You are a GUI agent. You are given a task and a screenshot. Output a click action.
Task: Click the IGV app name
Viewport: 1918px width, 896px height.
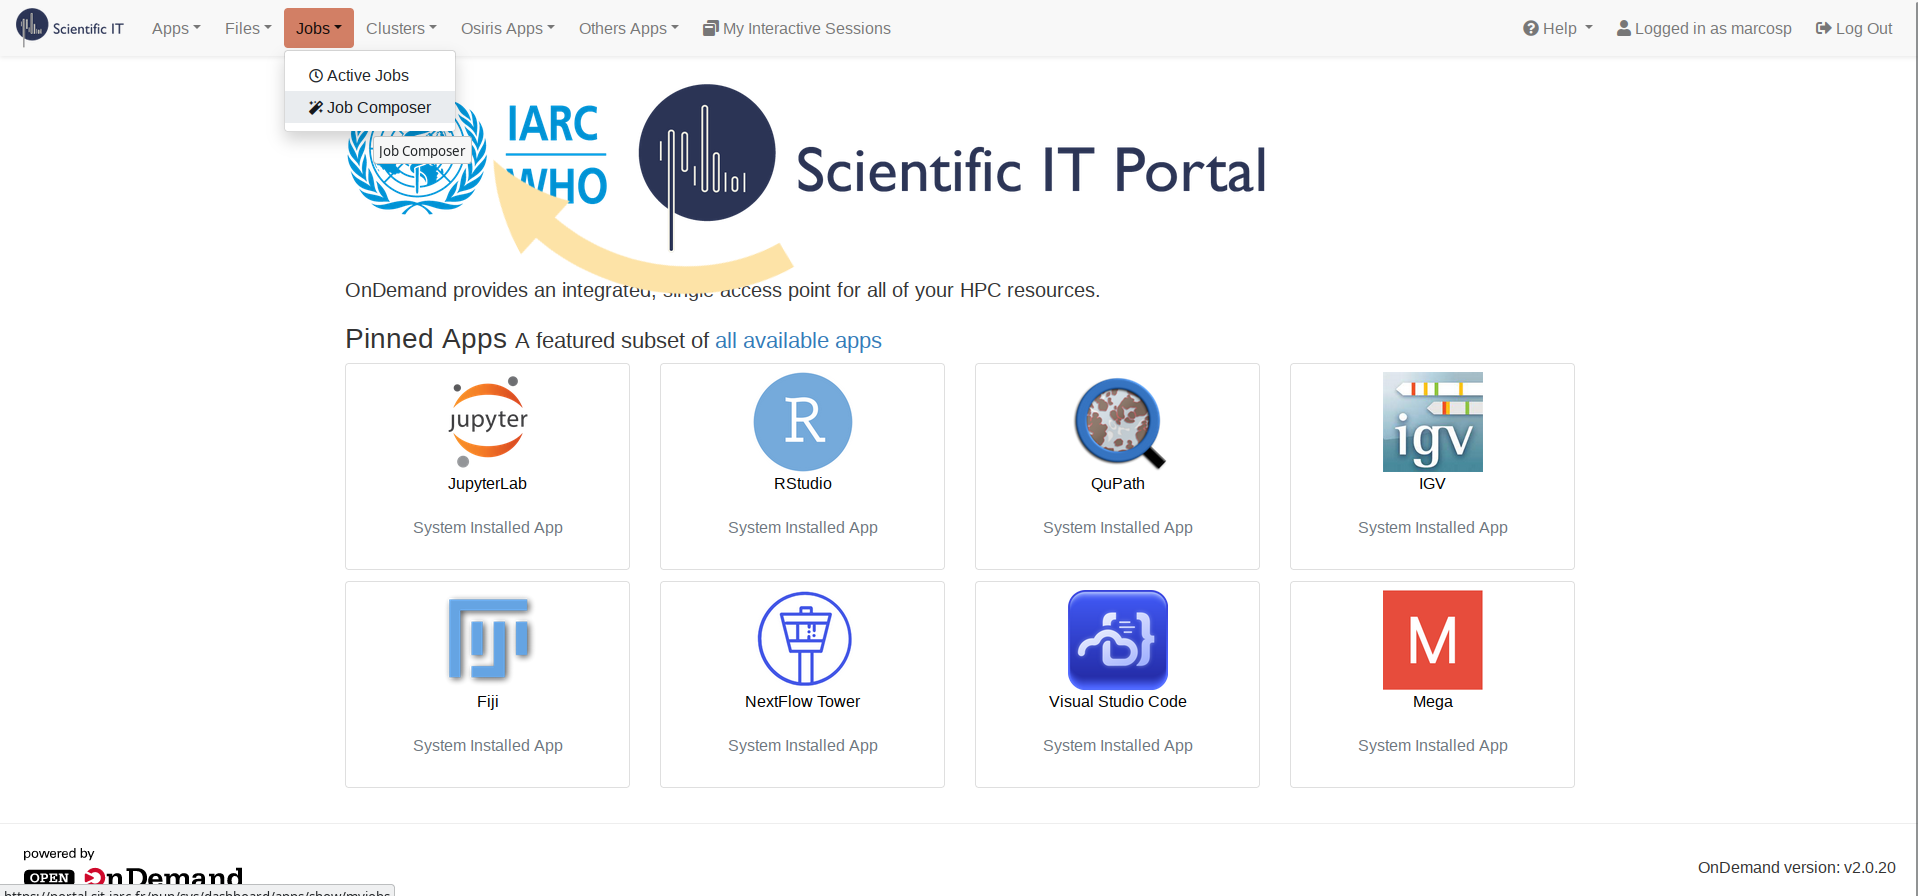pos(1432,484)
